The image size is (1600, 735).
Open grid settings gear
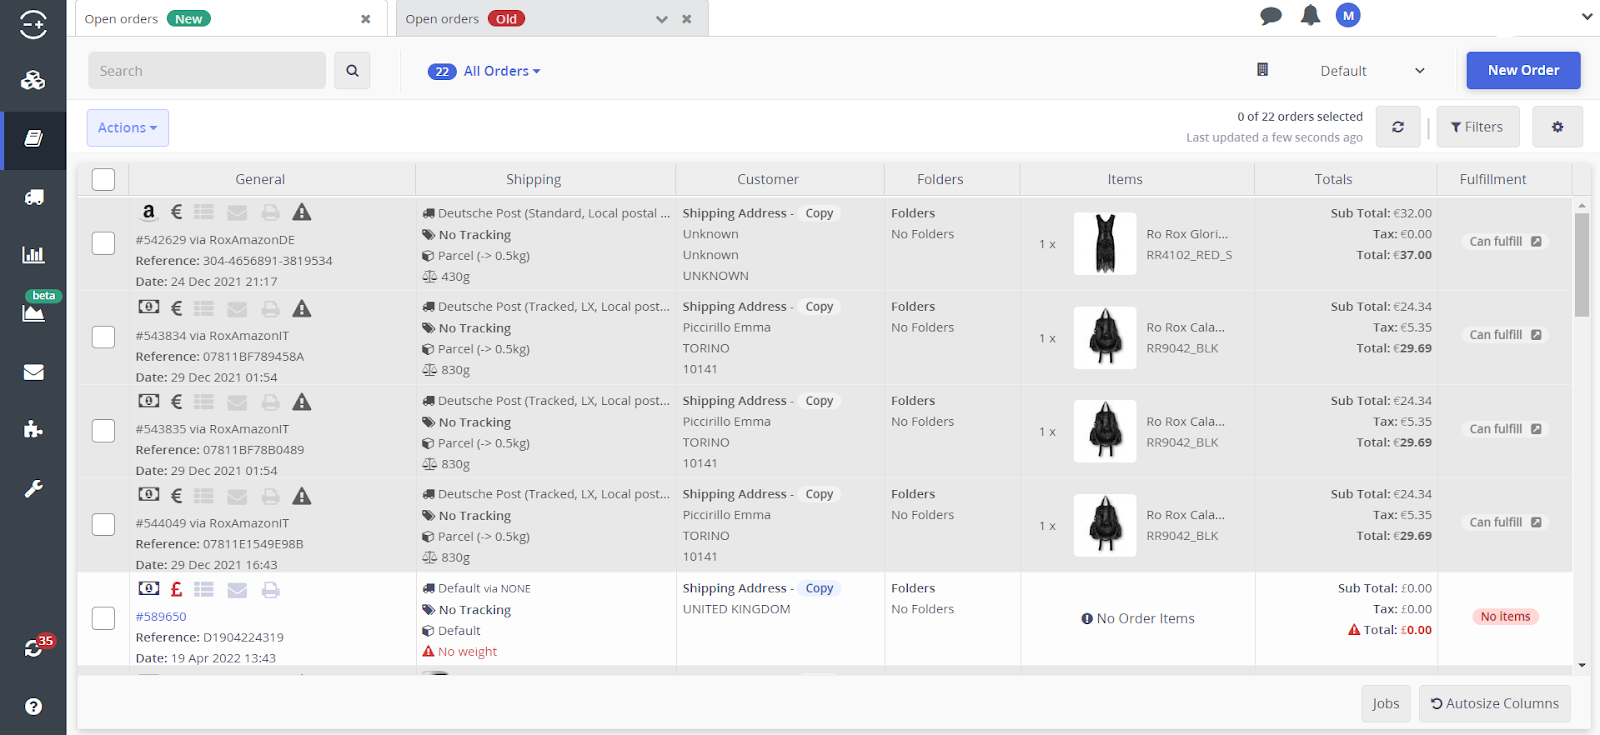(x=1557, y=127)
